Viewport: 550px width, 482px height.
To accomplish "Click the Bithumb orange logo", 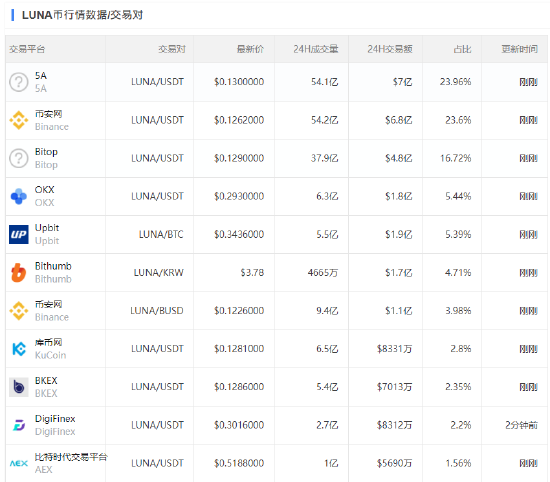I will click(19, 273).
